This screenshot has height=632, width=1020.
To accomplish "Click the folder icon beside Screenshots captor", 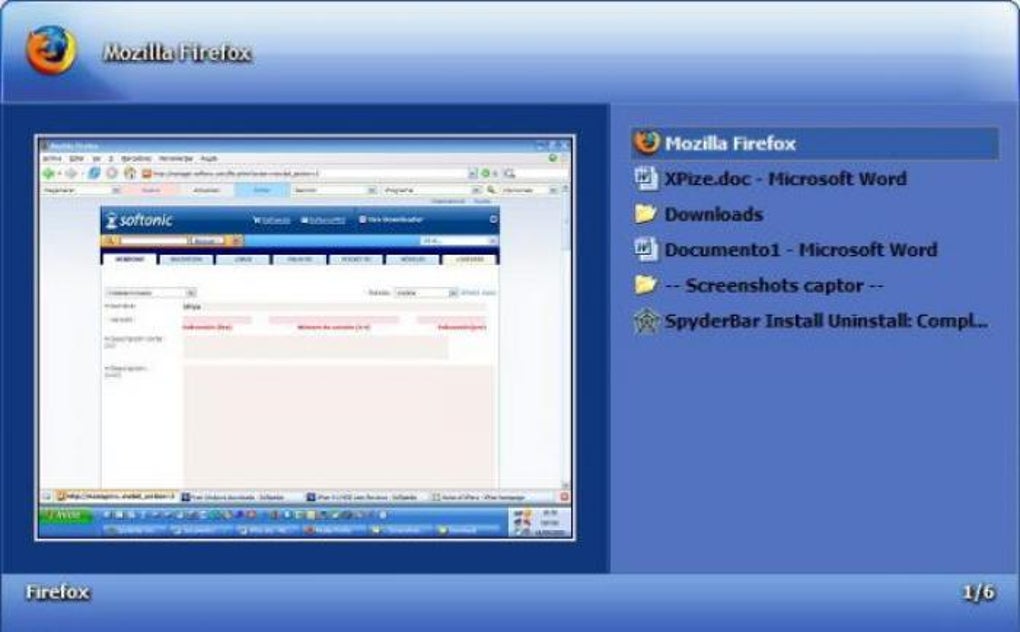I will (645, 284).
